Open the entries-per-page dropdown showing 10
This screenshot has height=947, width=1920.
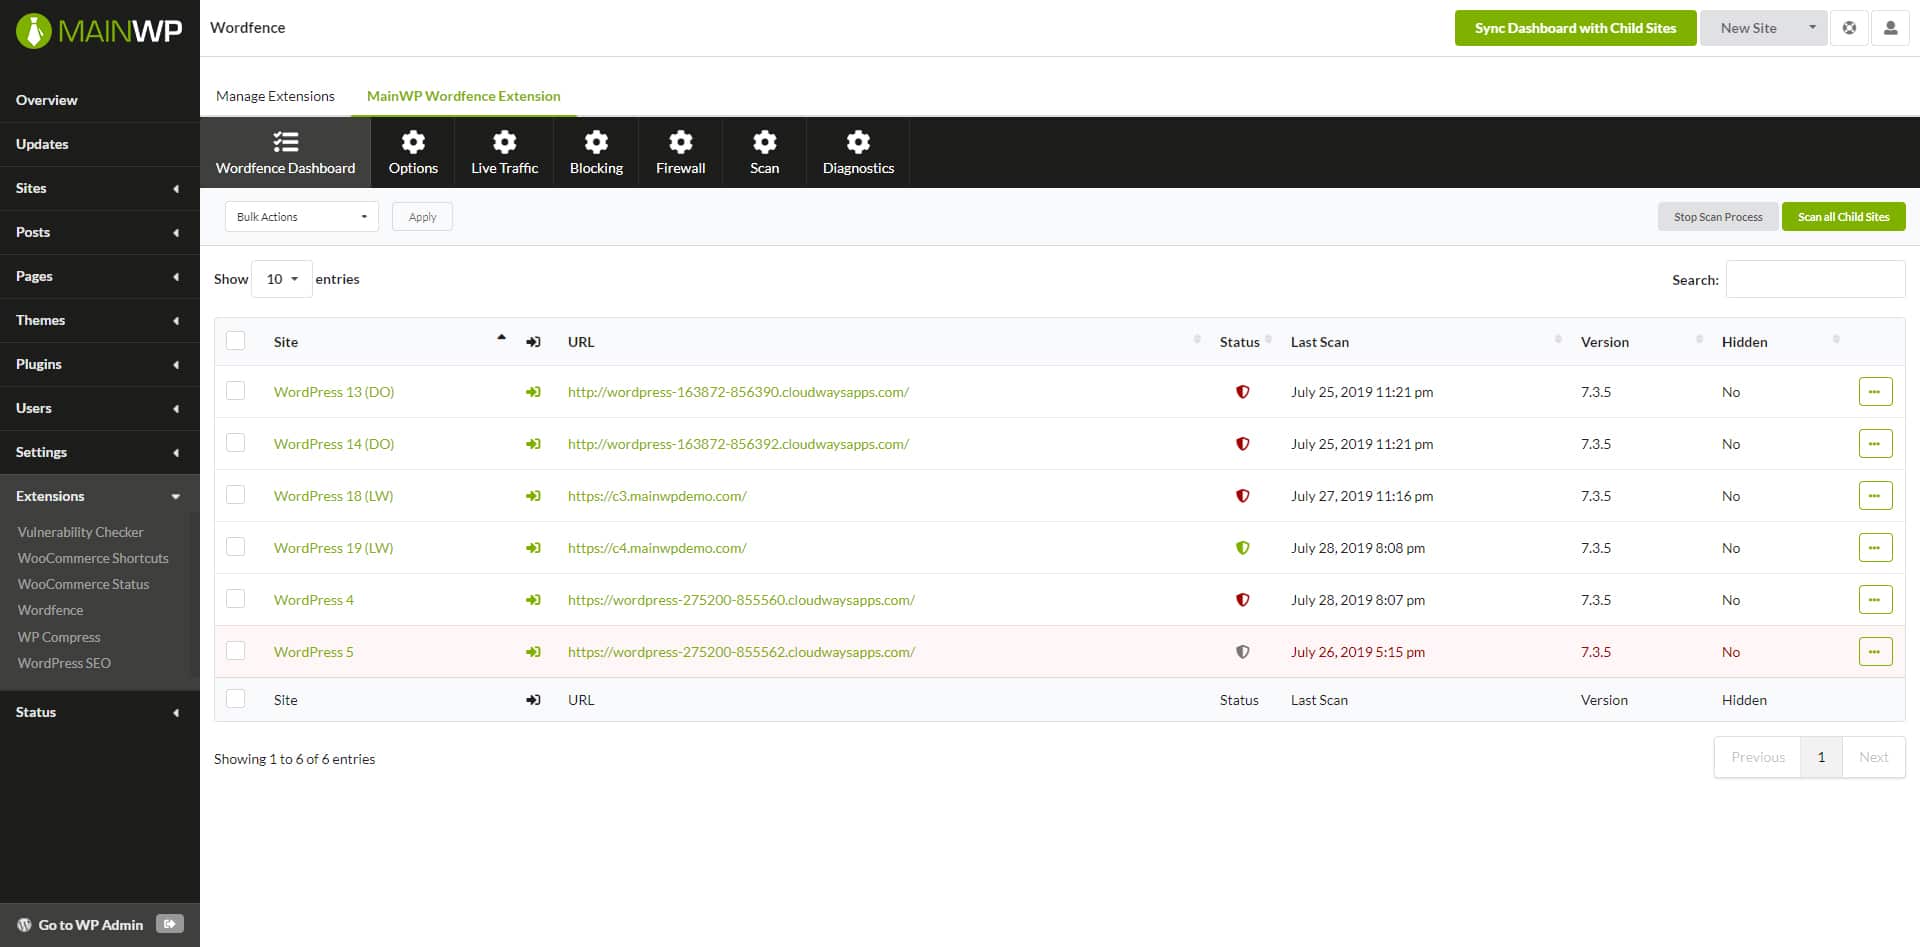[x=282, y=279]
